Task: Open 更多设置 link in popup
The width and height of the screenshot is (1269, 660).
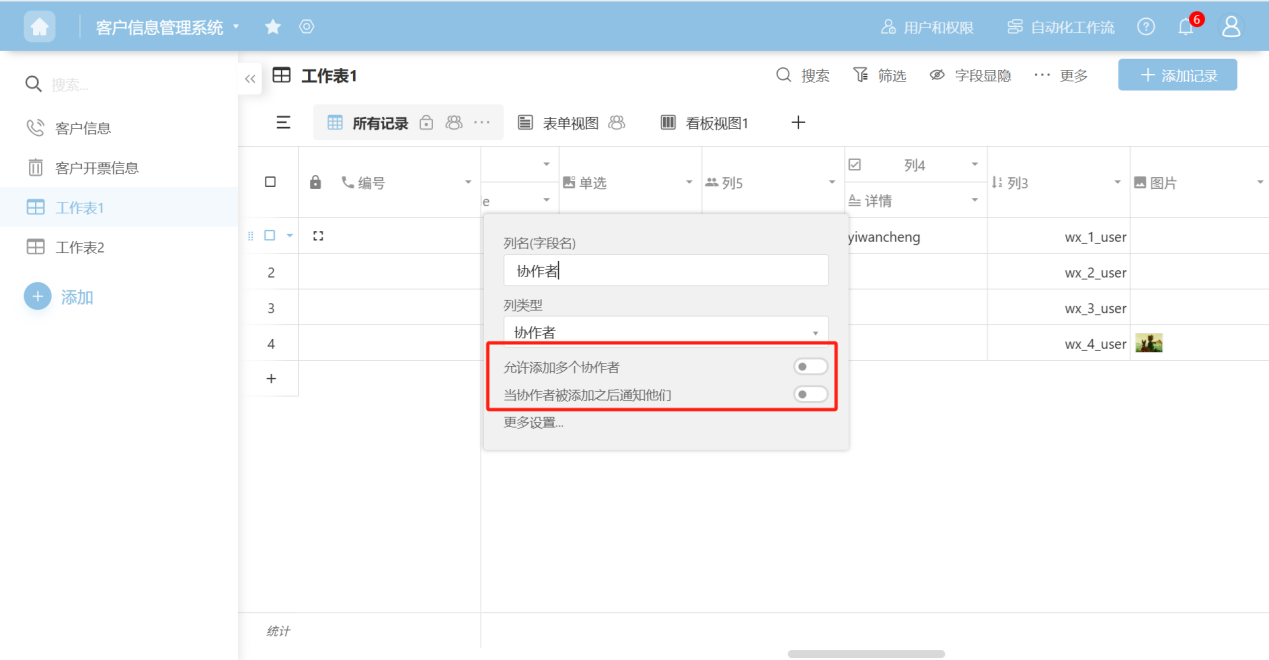Action: (x=533, y=422)
